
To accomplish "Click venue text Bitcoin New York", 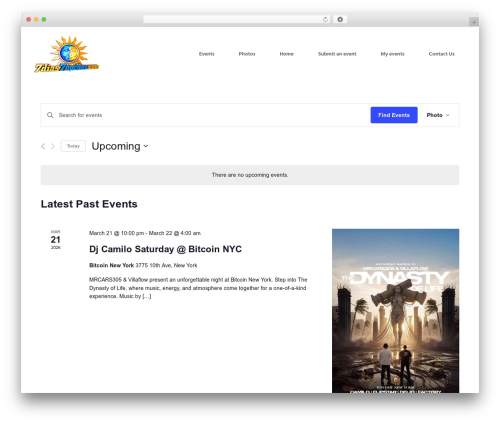I will tap(111, 265).
